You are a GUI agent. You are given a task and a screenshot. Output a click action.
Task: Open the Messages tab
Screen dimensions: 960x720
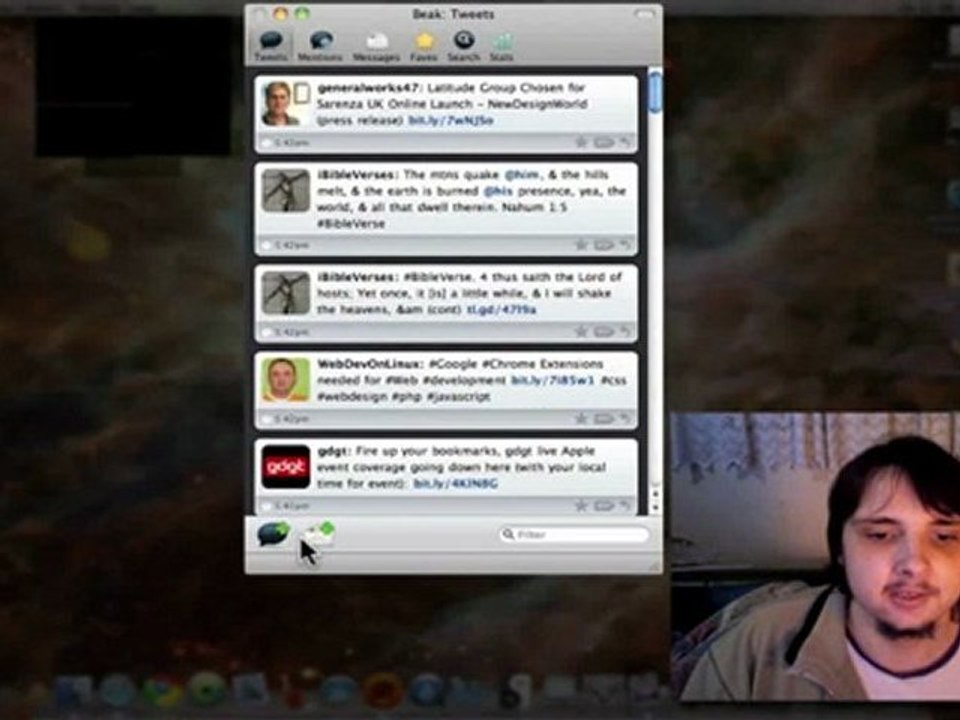(376, 47)
